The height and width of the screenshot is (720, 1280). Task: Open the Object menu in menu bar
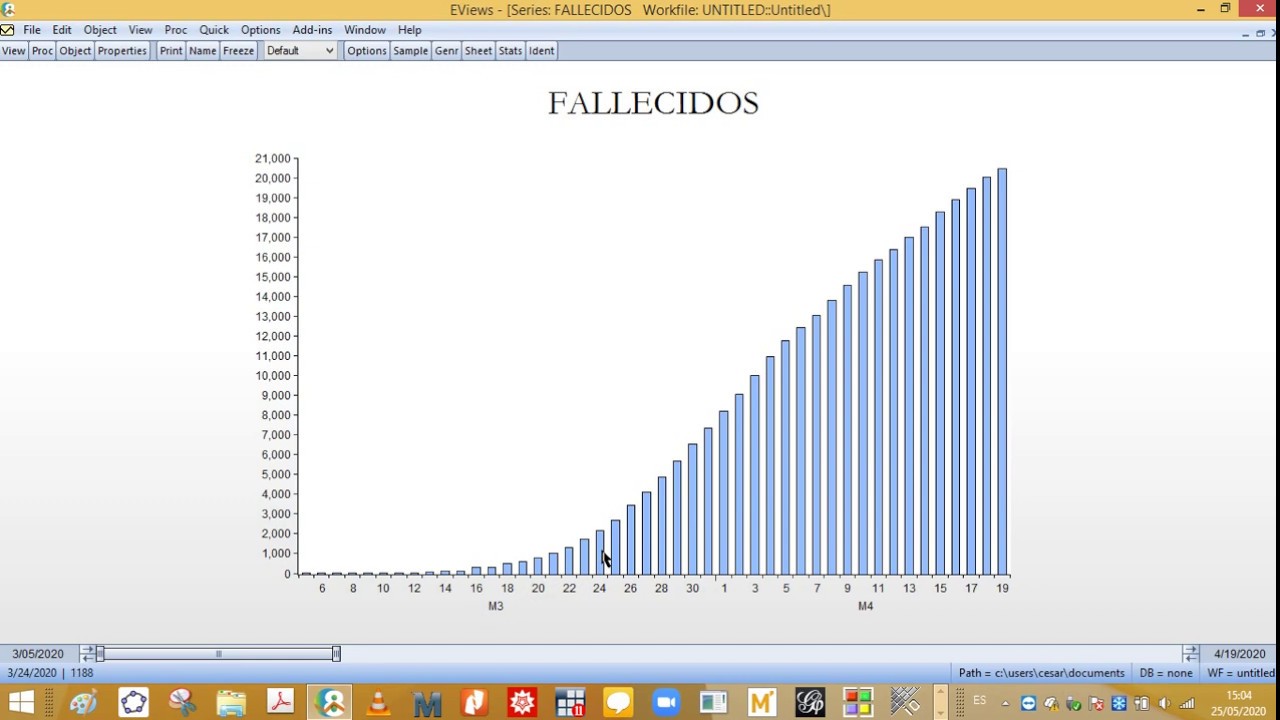pos(100,30)
